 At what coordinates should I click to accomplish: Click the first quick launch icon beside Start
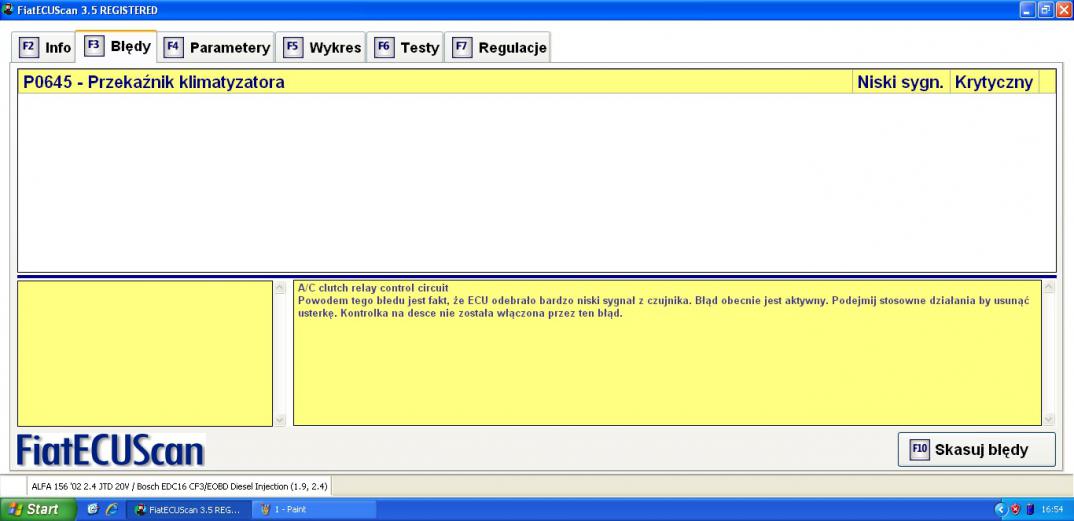pos(92,509)
